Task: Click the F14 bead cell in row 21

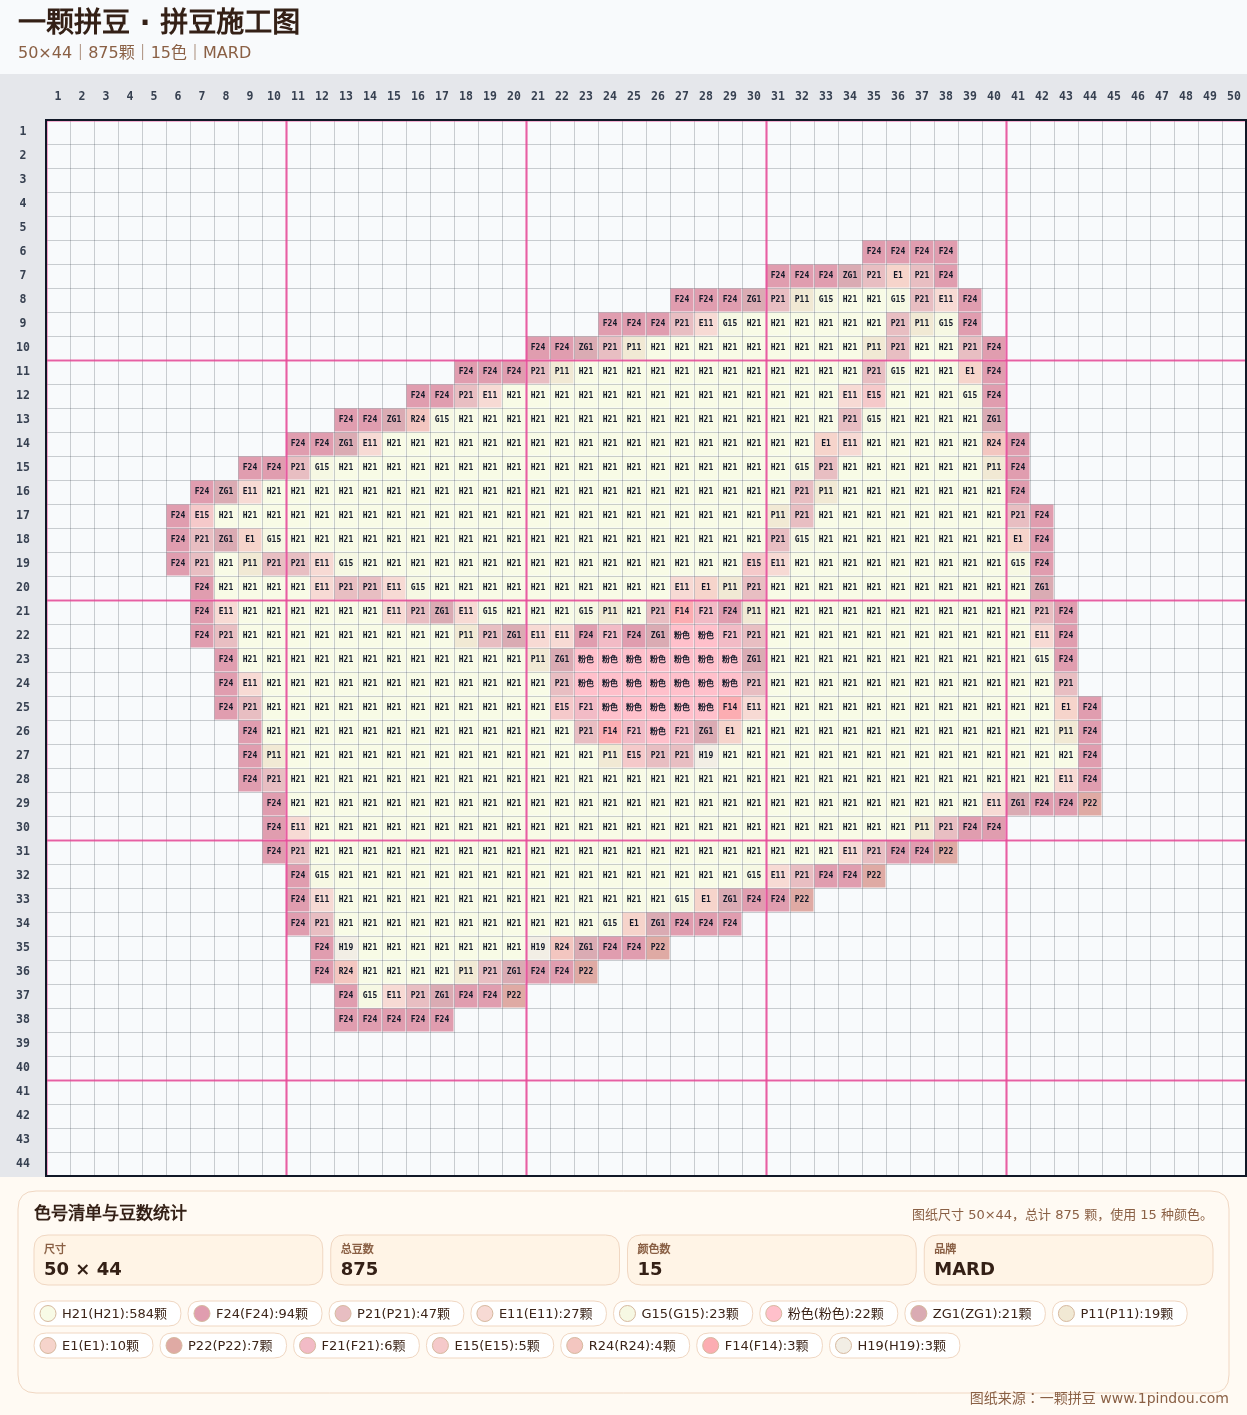Action: [682, 611]
